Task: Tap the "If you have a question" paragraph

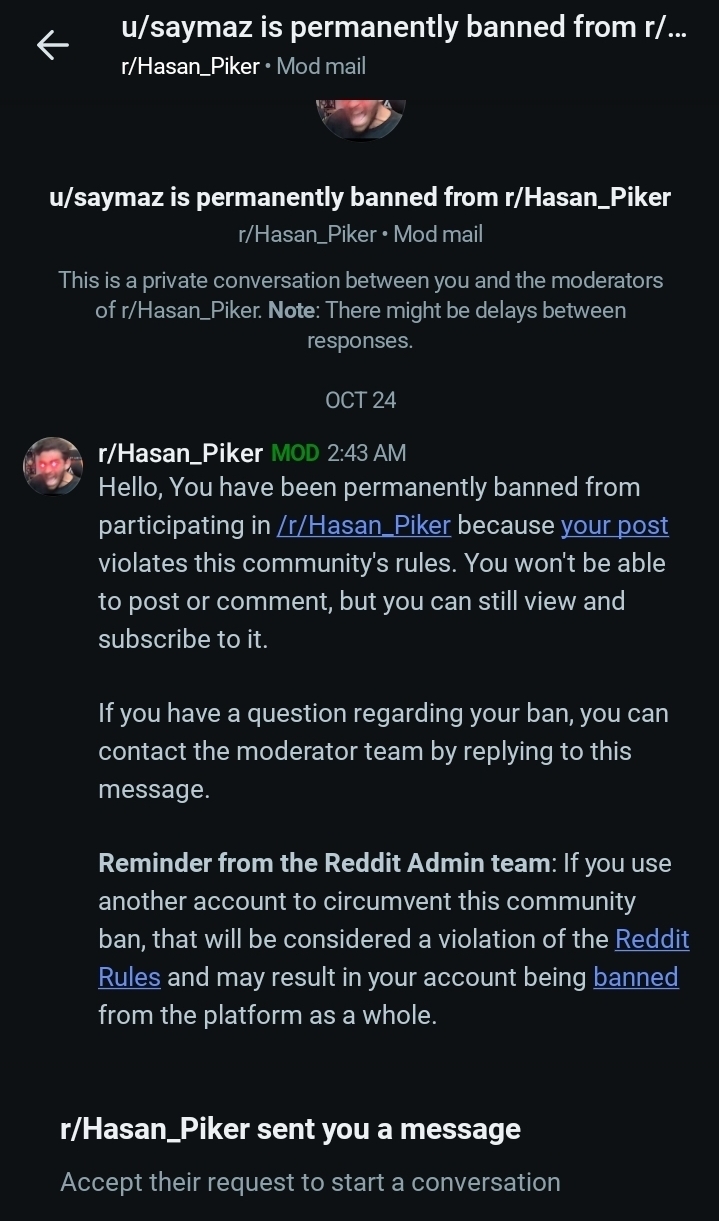Action: point(383,751)
